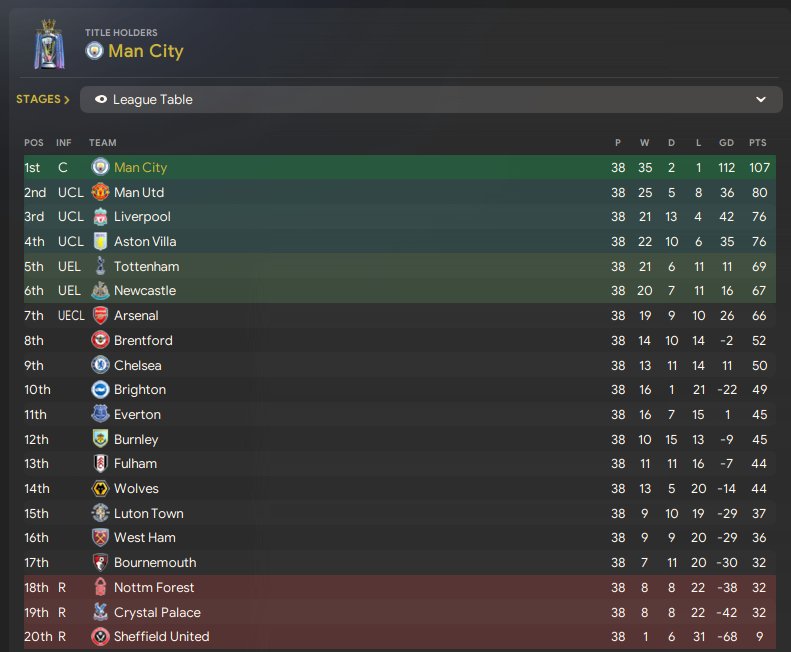Image resolution: width=791 pixels, height=652 pixels.
Task: Sort the table by GD column
Action: tap(727, 143)
